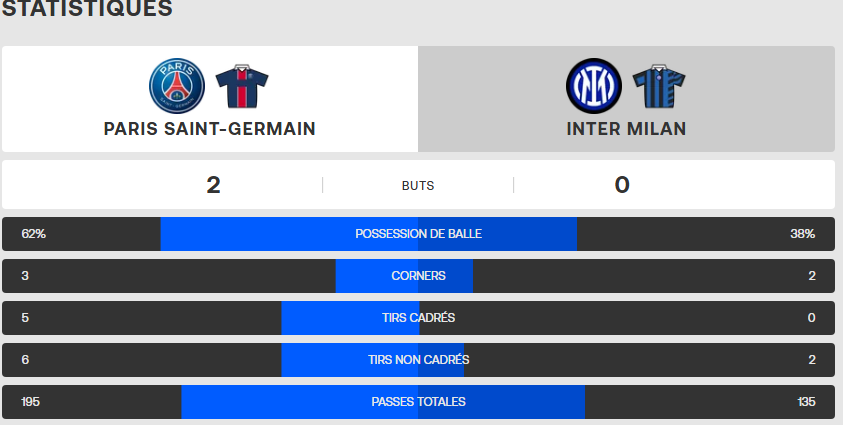Click the Paris Saint-Germain club crest

click(x=177, y=85)
